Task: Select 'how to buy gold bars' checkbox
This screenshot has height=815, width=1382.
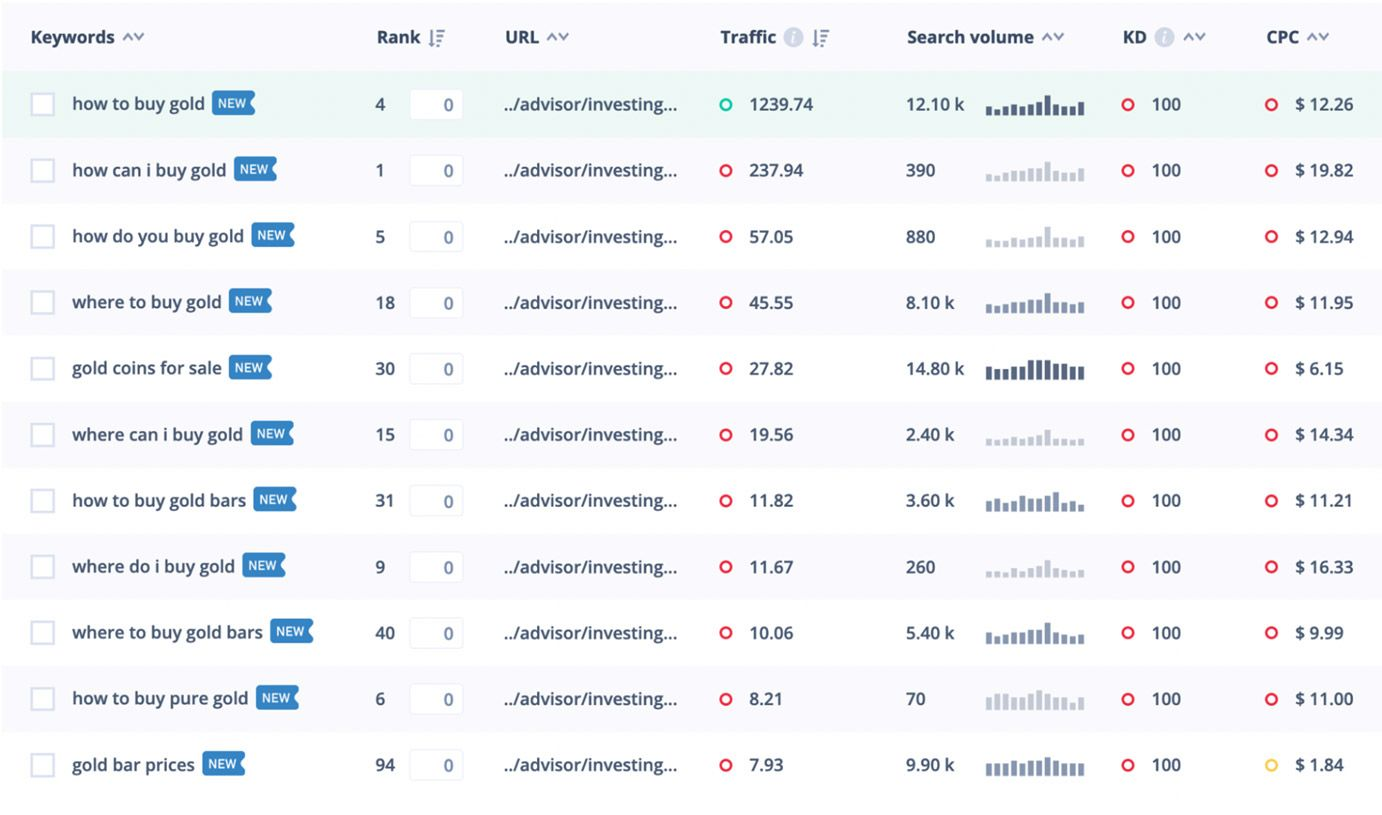Action: point(42,500)
